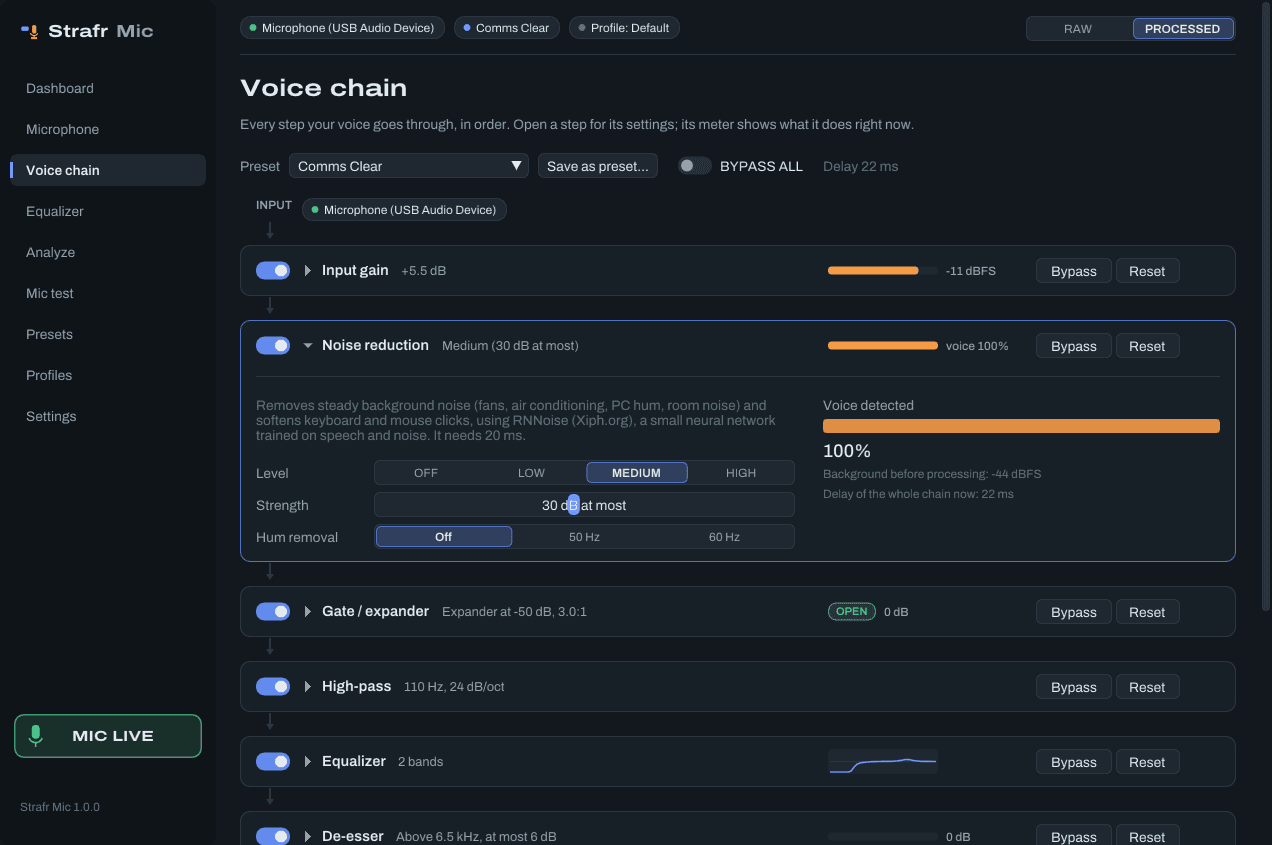Viewport: 1272px width, 845px height.
Task: Click the INPUT Microphone device chip
Action: tap(405, 210)
